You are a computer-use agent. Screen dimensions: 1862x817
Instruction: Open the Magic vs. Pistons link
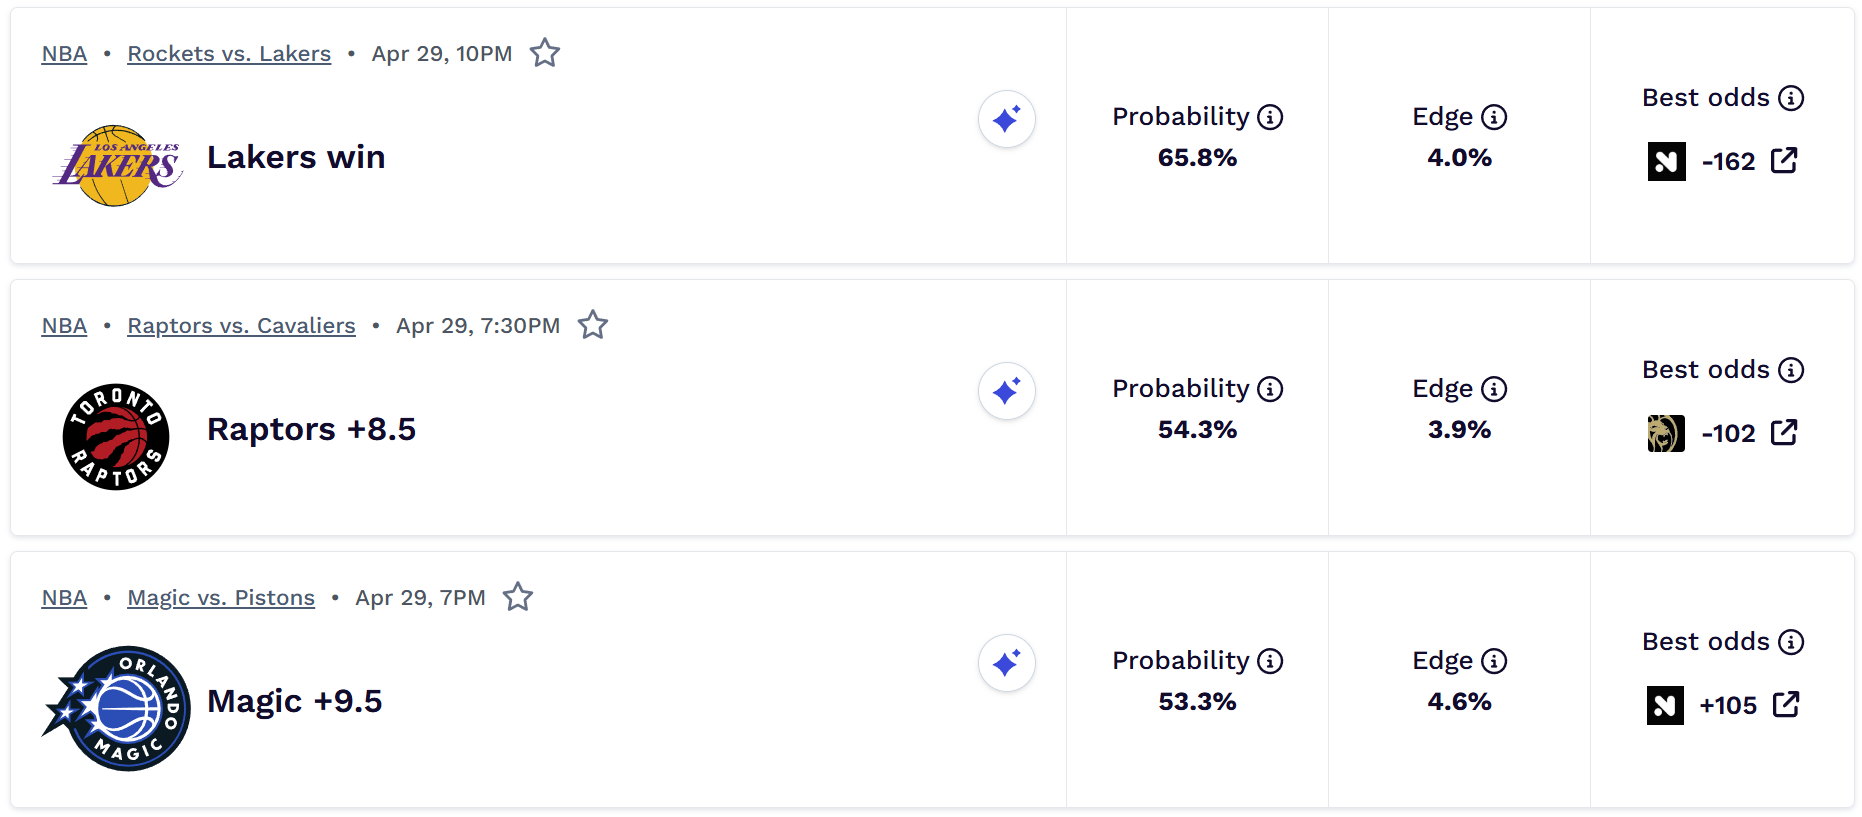coord(221,598)
